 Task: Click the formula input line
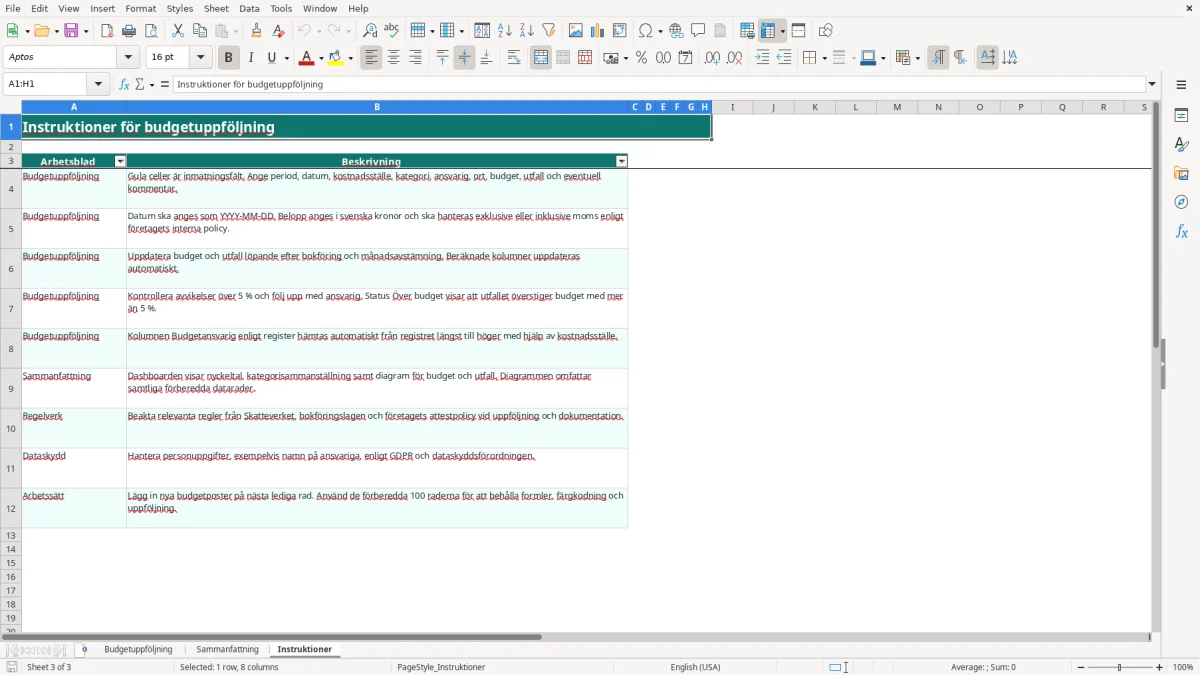click(x=659, y=85)
